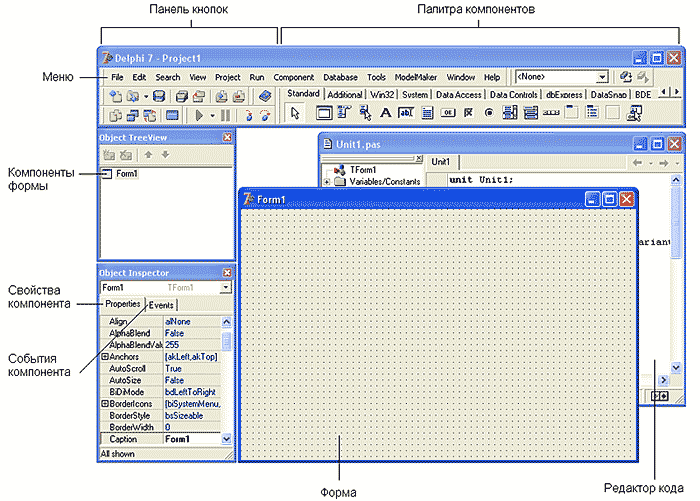
Task: Click the Open Project toolbar icon
Action: pos(199,96)
